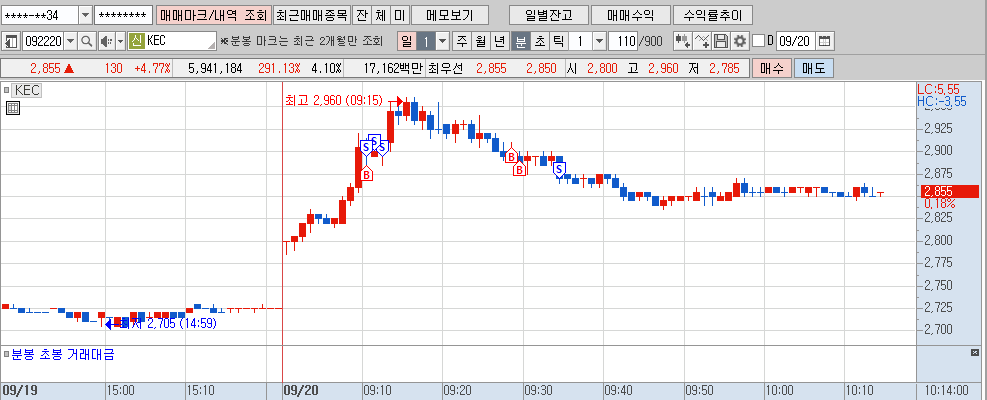Image resolution: width=987 pixels, height=400 pixels.
Task: Toggle the KEC series legend square
Action: [7, 91]
